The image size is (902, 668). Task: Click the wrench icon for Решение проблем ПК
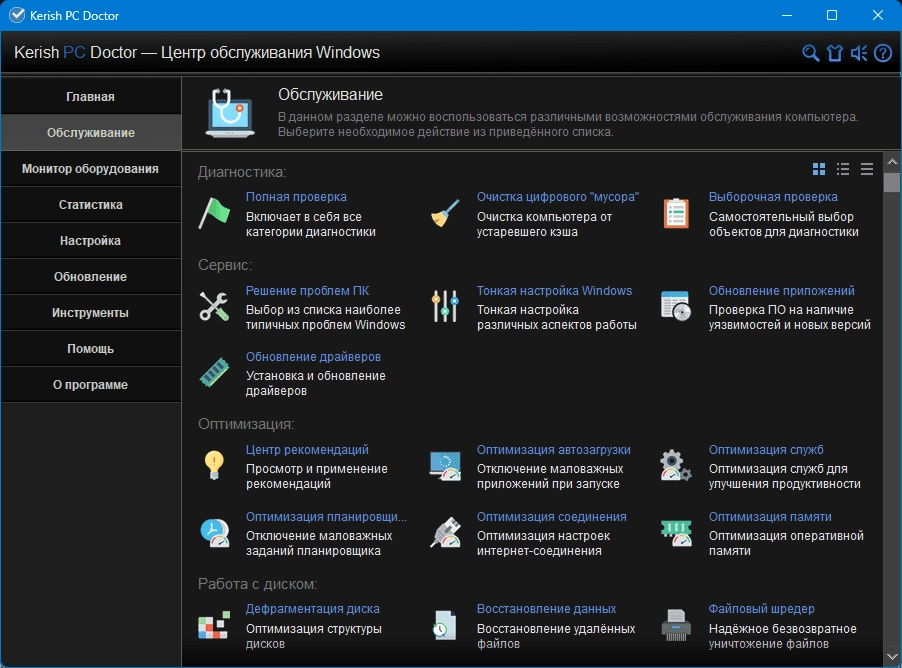click(214, 306)
